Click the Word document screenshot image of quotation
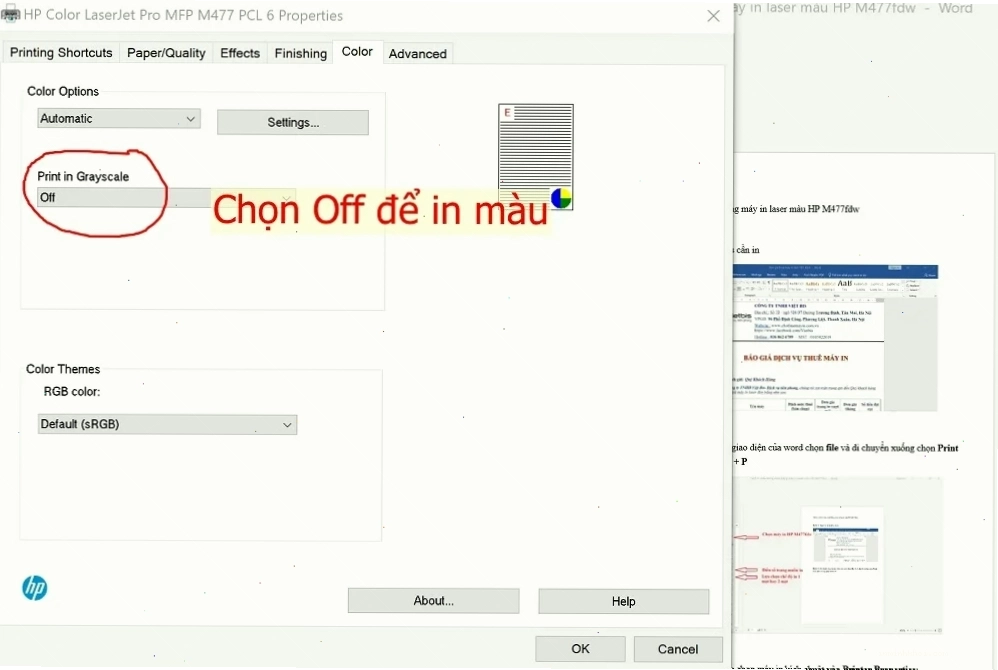 point(835,338)
